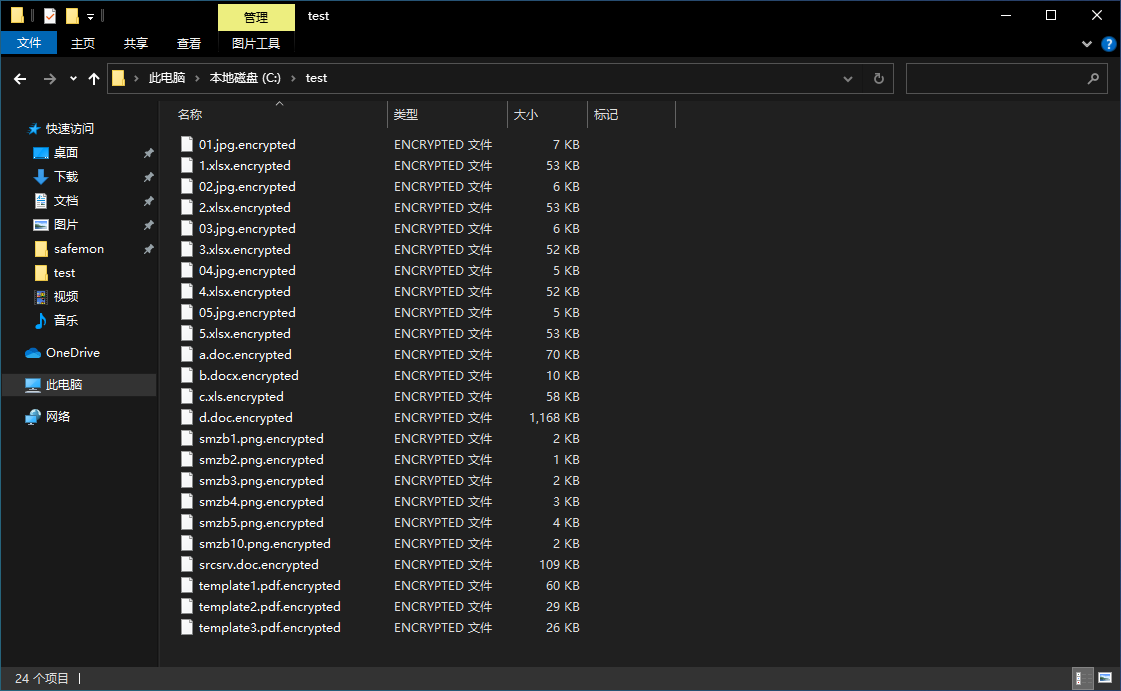Switch to details list view
This screenshot has width=1121, height=691.
pyautogui.click(x=1081, y=679)
